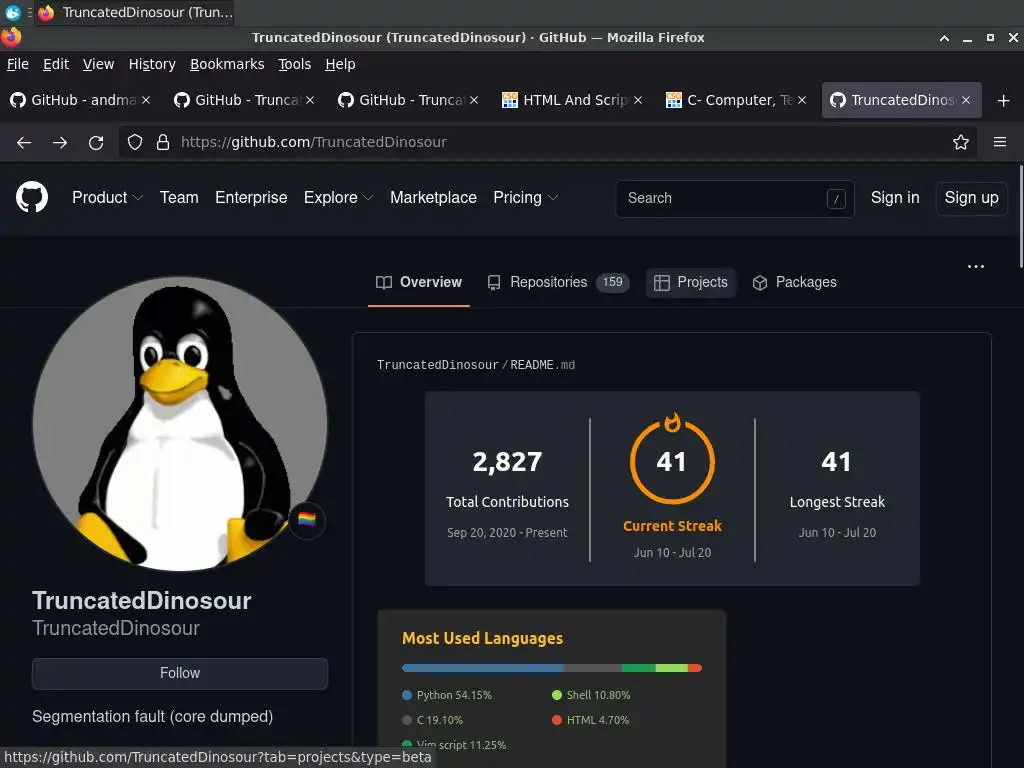Click the Packages box icon
Screen dimensions: 1024x768
point(760,282)
